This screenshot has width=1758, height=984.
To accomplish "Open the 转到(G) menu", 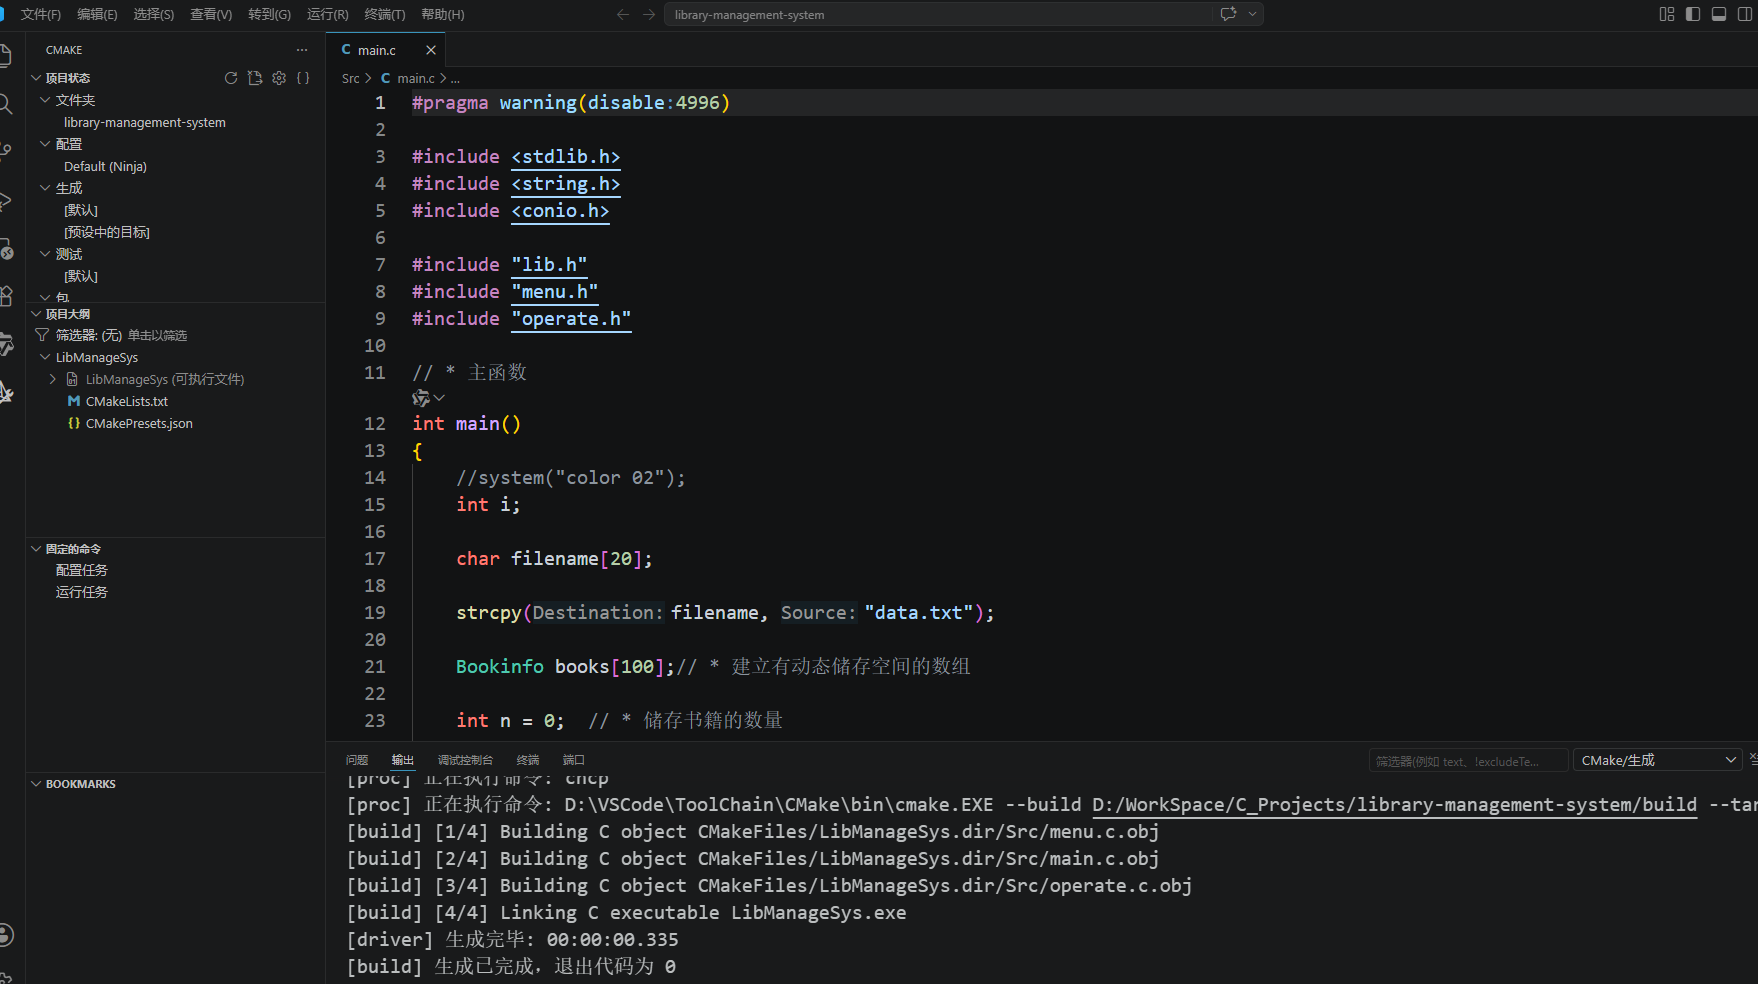I will pyautogui.click(x=269, y=14).
